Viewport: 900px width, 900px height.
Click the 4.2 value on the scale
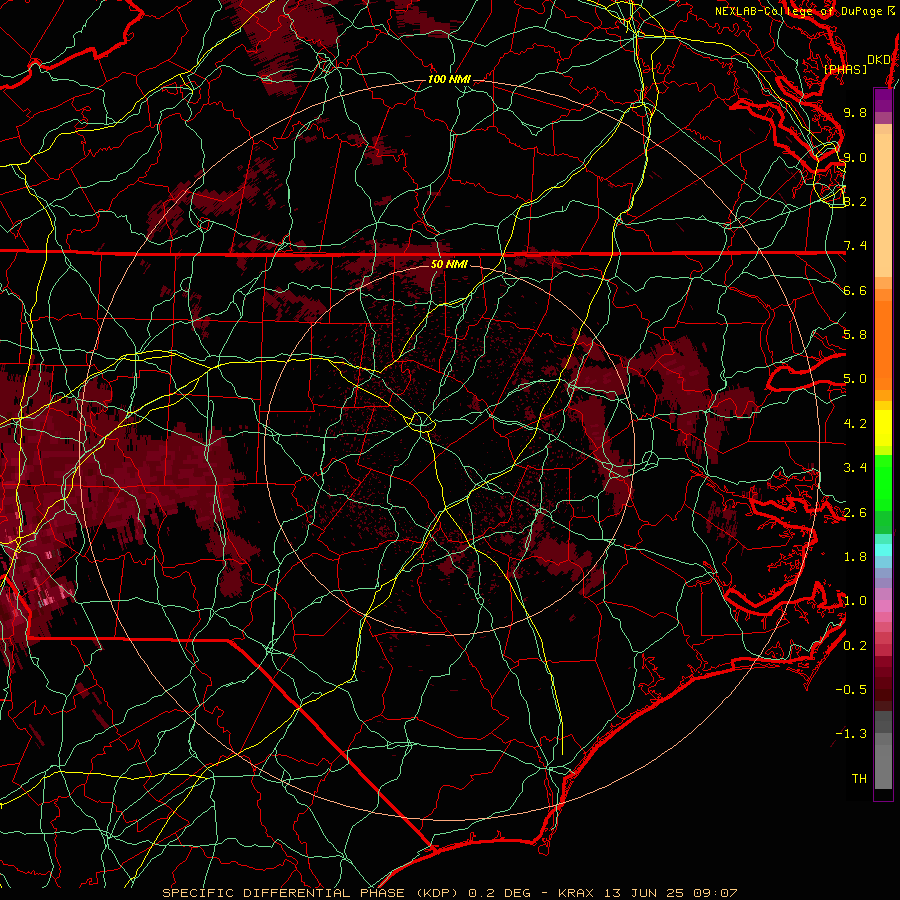[x=855, y=424]
